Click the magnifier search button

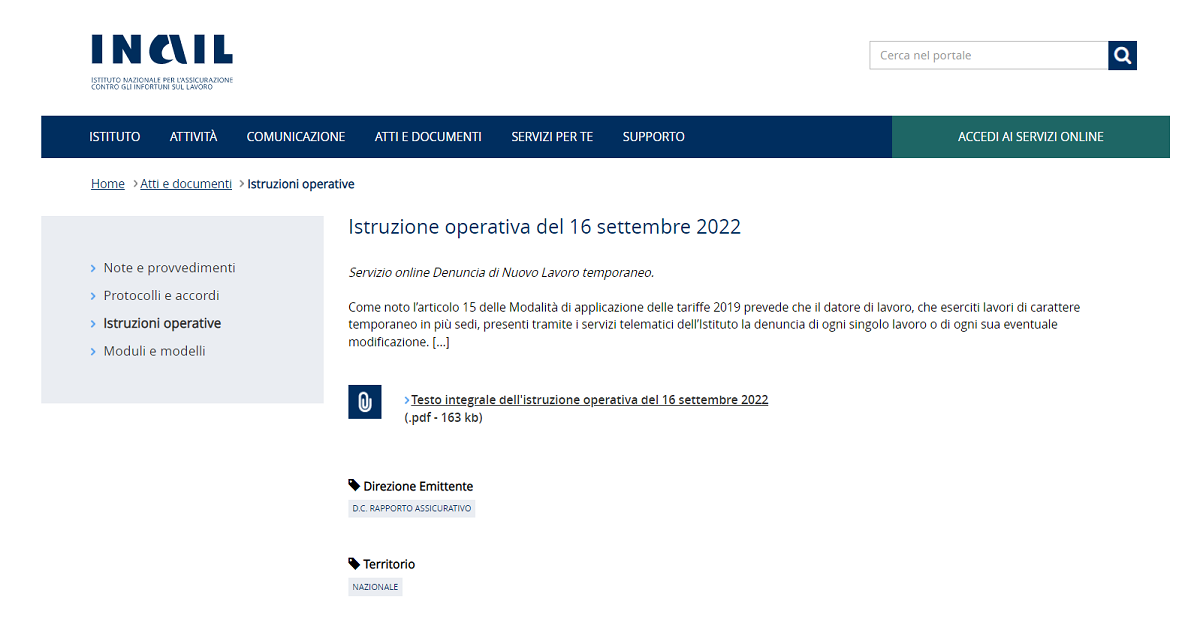1122,55
